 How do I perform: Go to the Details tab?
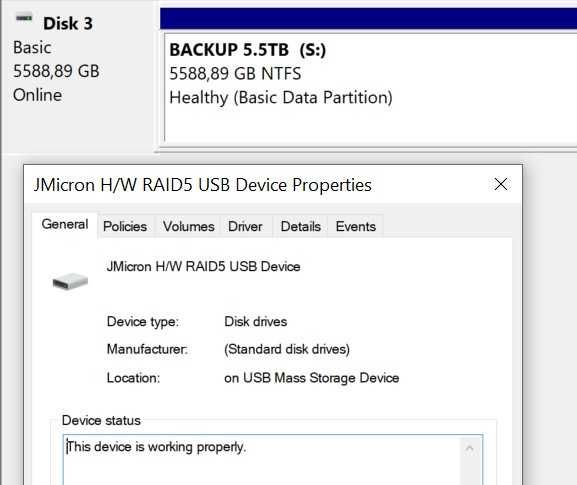(301, 226)
